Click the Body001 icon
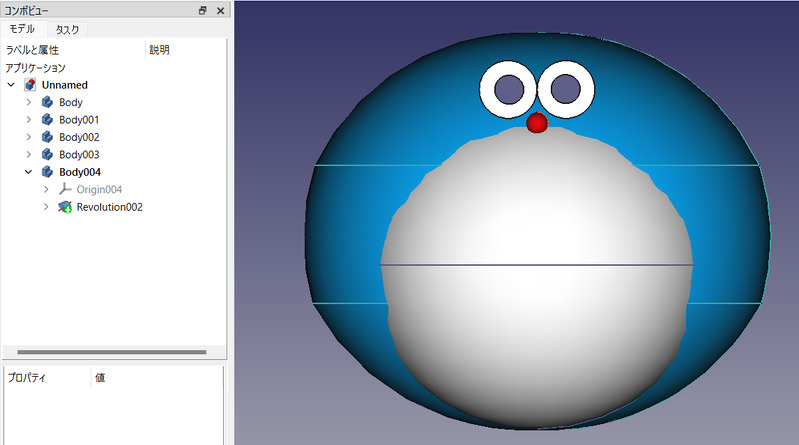799x445 pixels. 47,119
